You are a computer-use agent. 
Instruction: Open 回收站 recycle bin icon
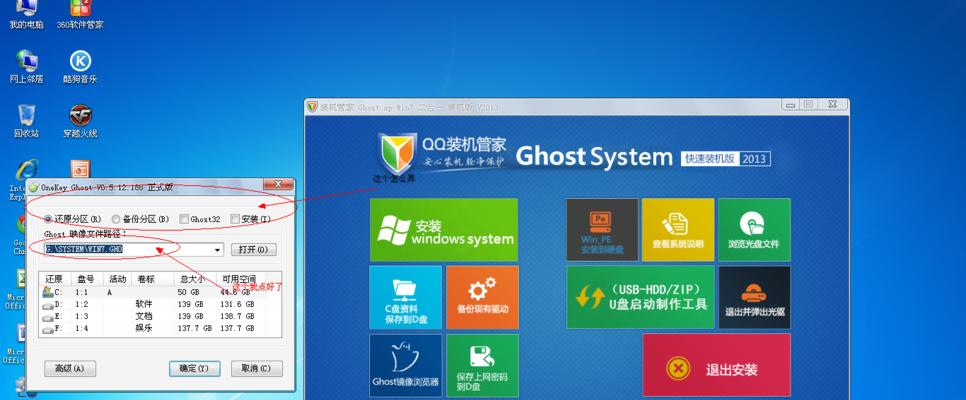(x=26, y=121)
